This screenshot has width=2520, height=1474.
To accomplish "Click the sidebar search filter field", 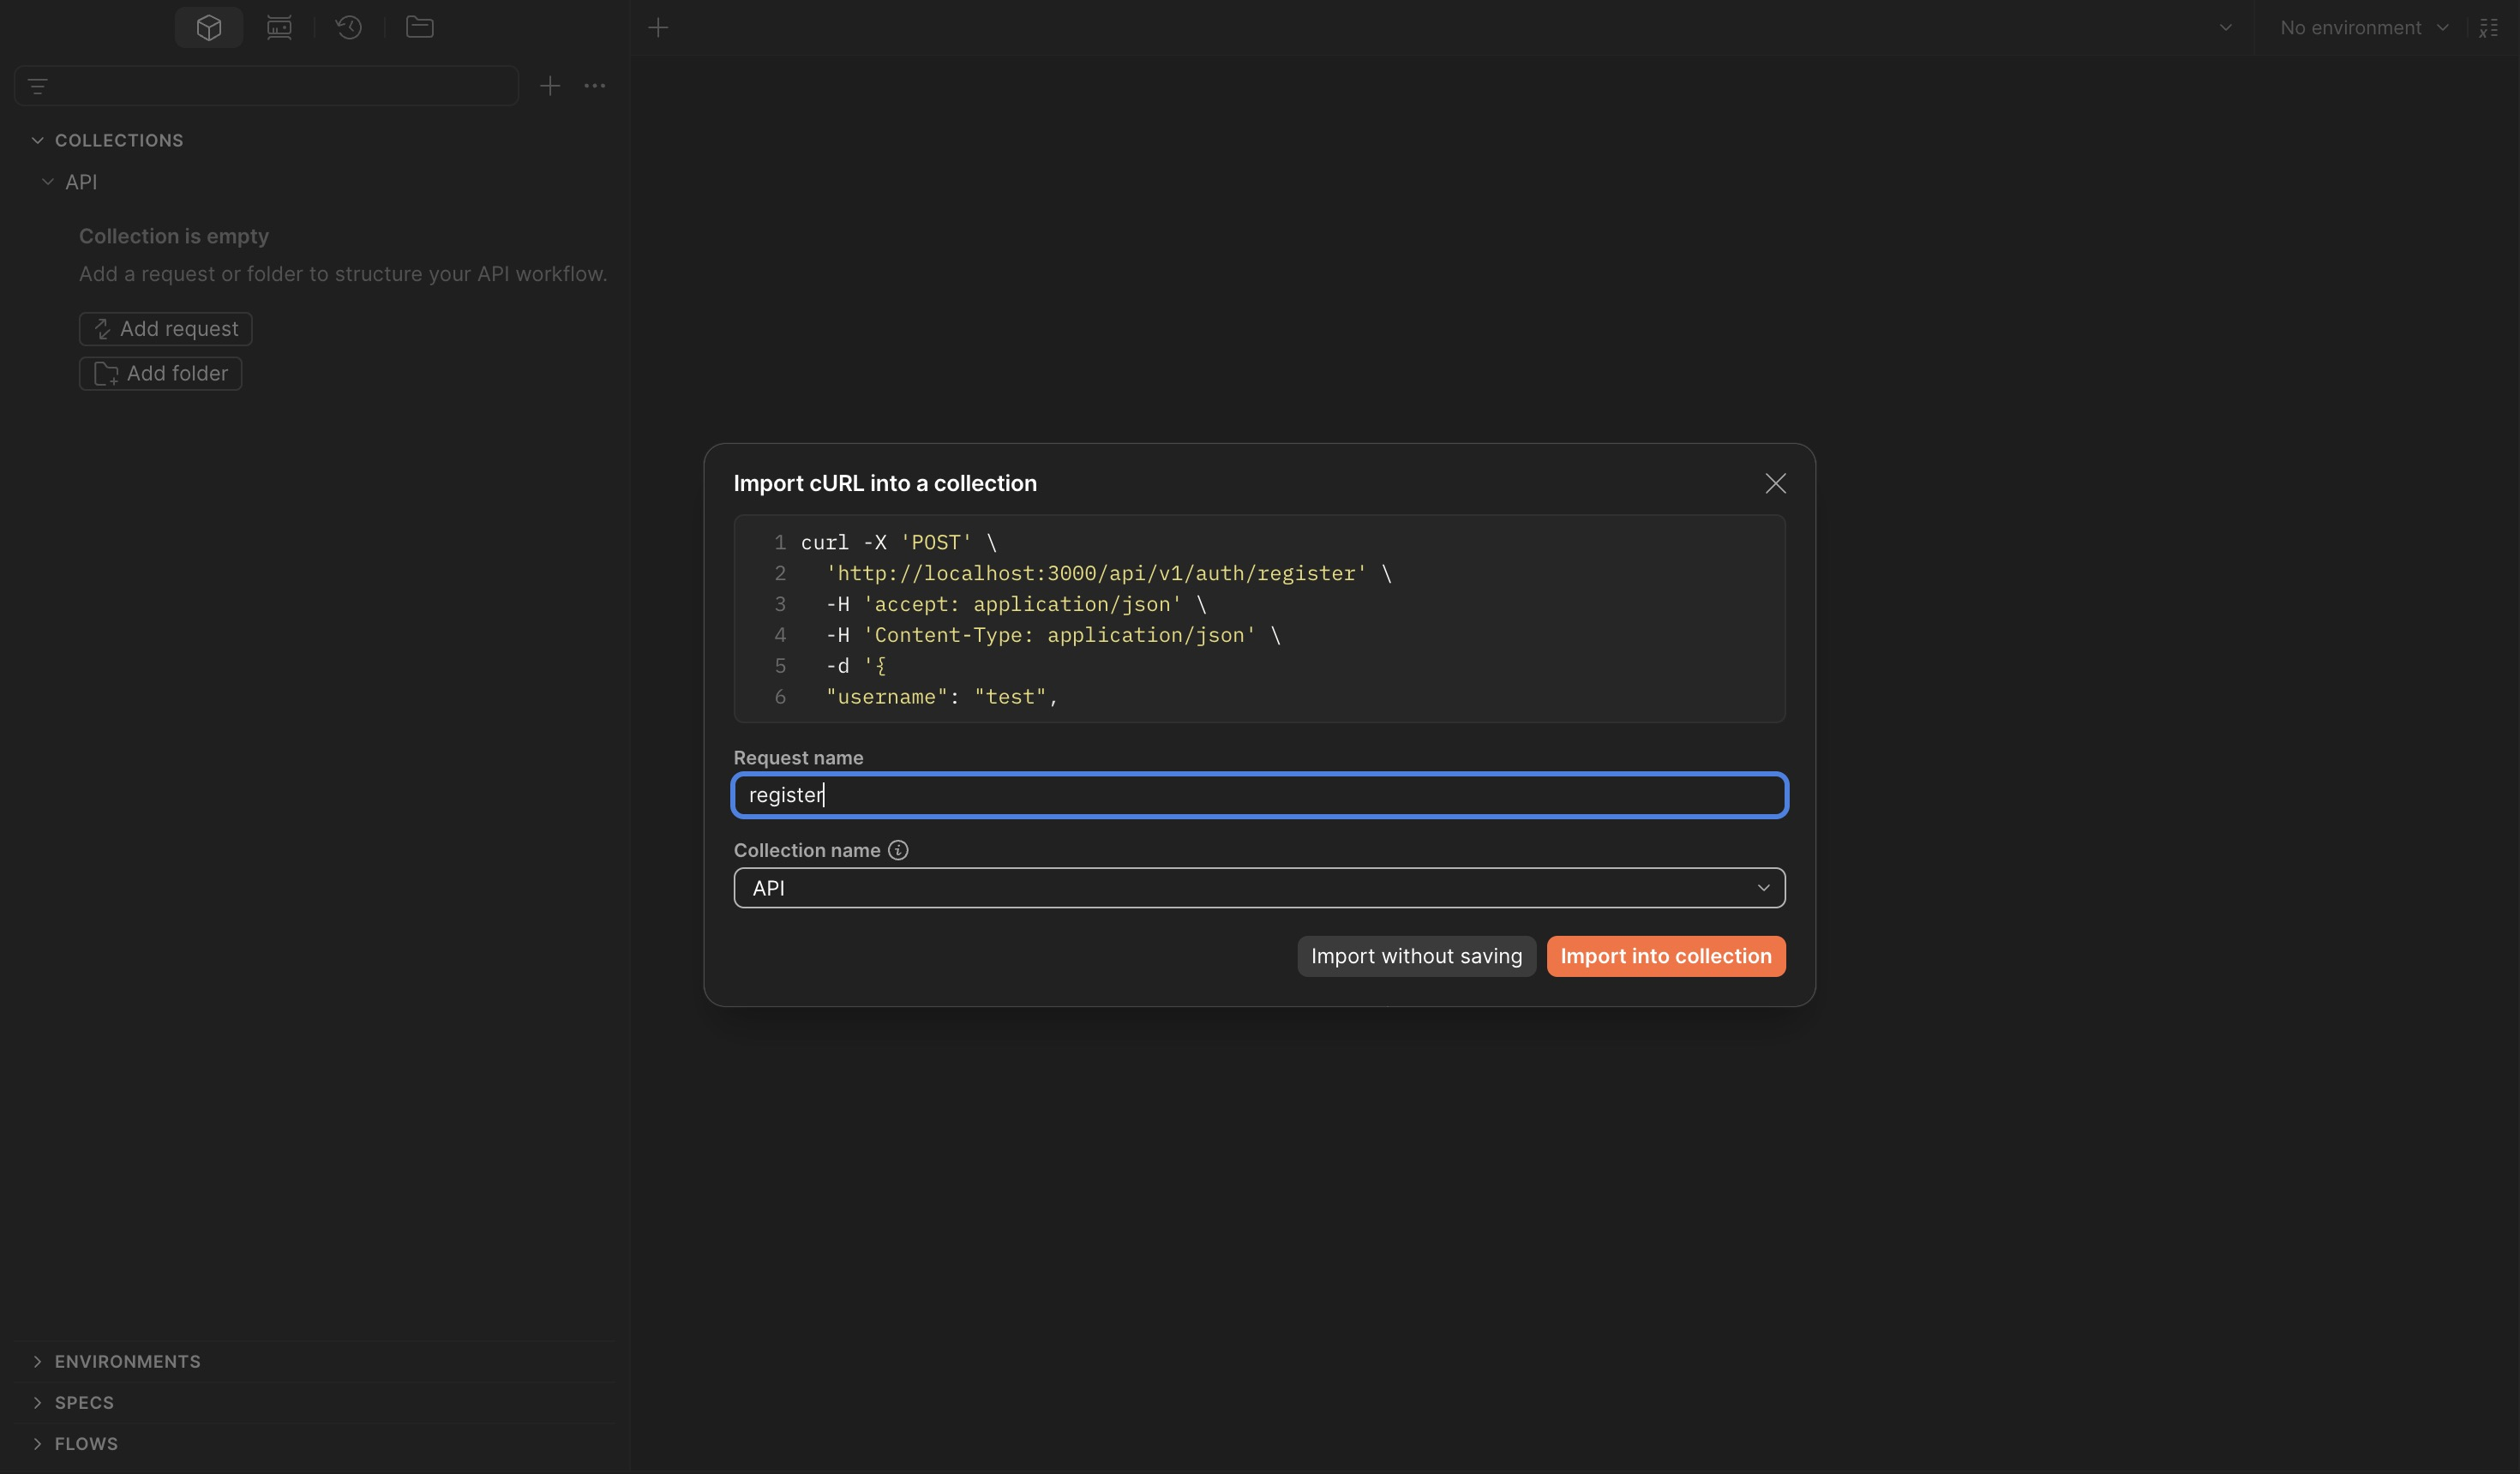I will [x=267, y=86].
